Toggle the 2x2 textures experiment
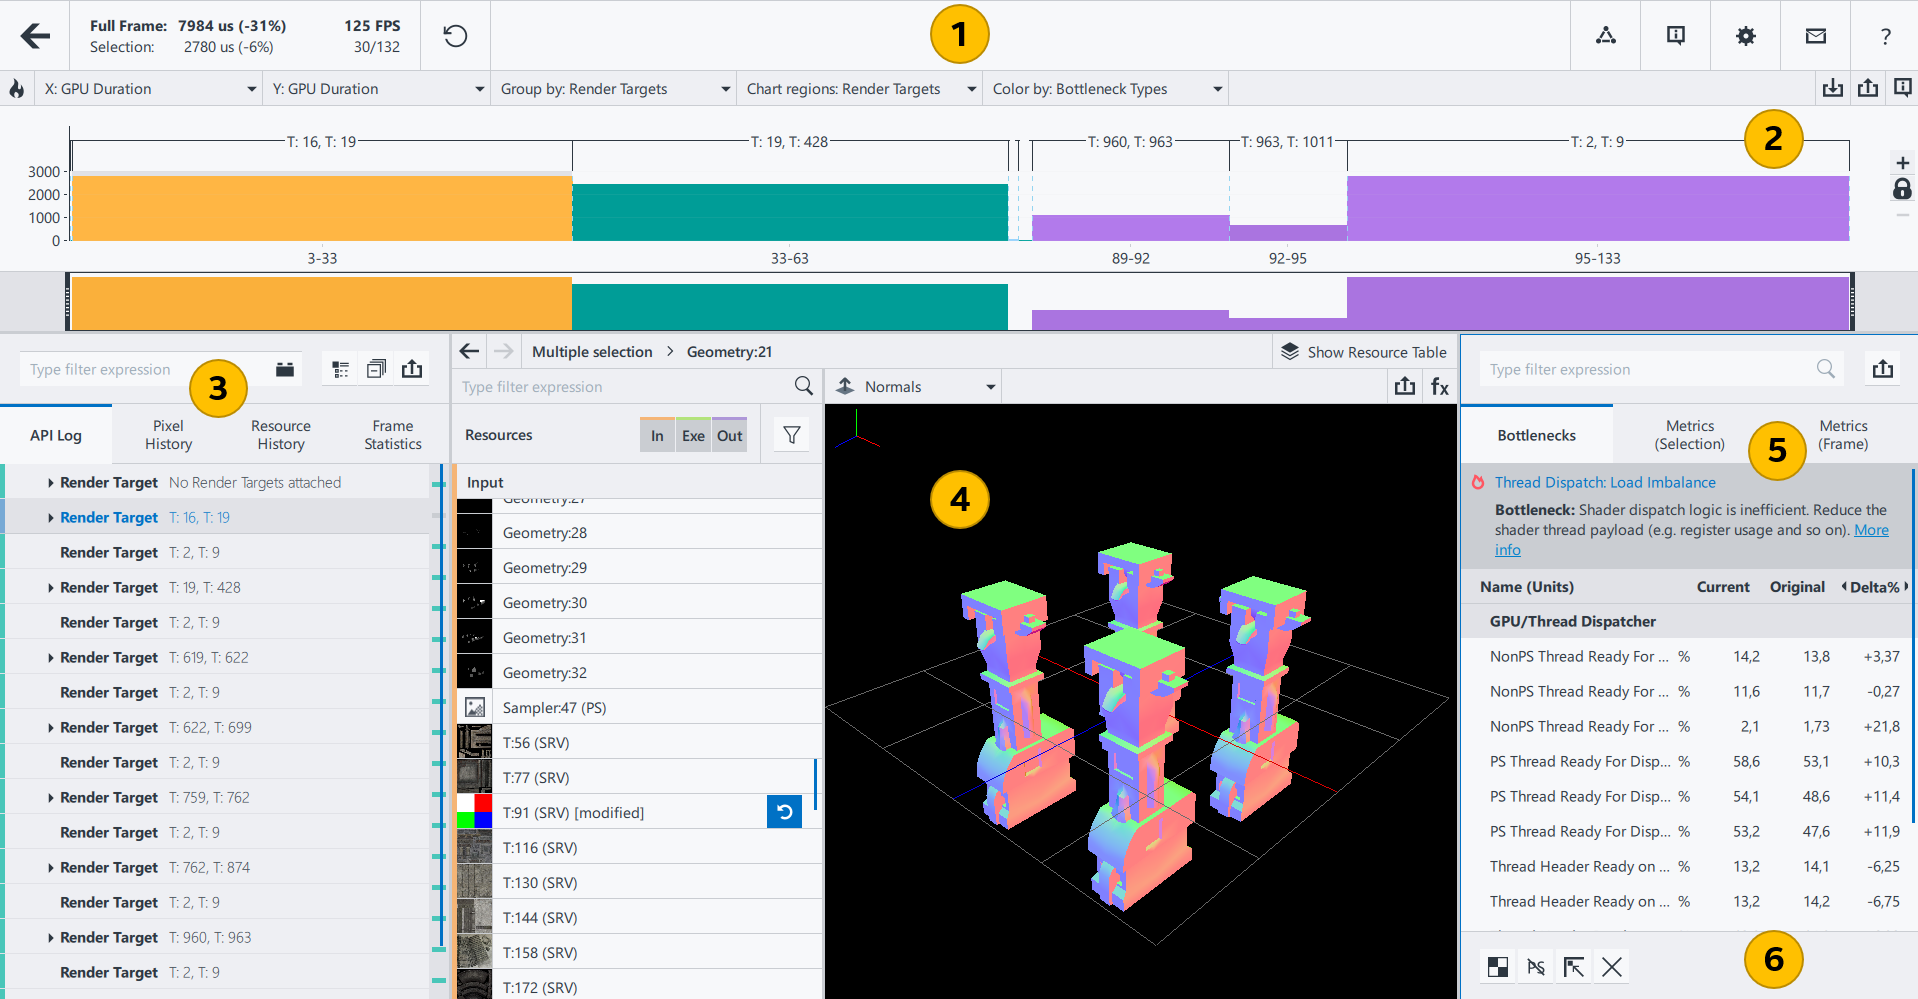The width and height of the screenshot is (1918, 999). click(1498, 967)
